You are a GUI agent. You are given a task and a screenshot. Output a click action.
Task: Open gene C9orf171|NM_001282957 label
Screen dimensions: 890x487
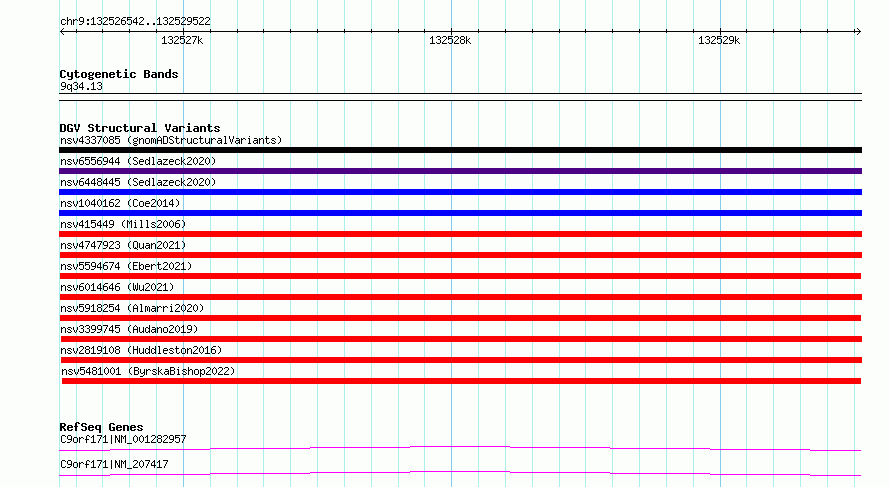click(123, 439)
